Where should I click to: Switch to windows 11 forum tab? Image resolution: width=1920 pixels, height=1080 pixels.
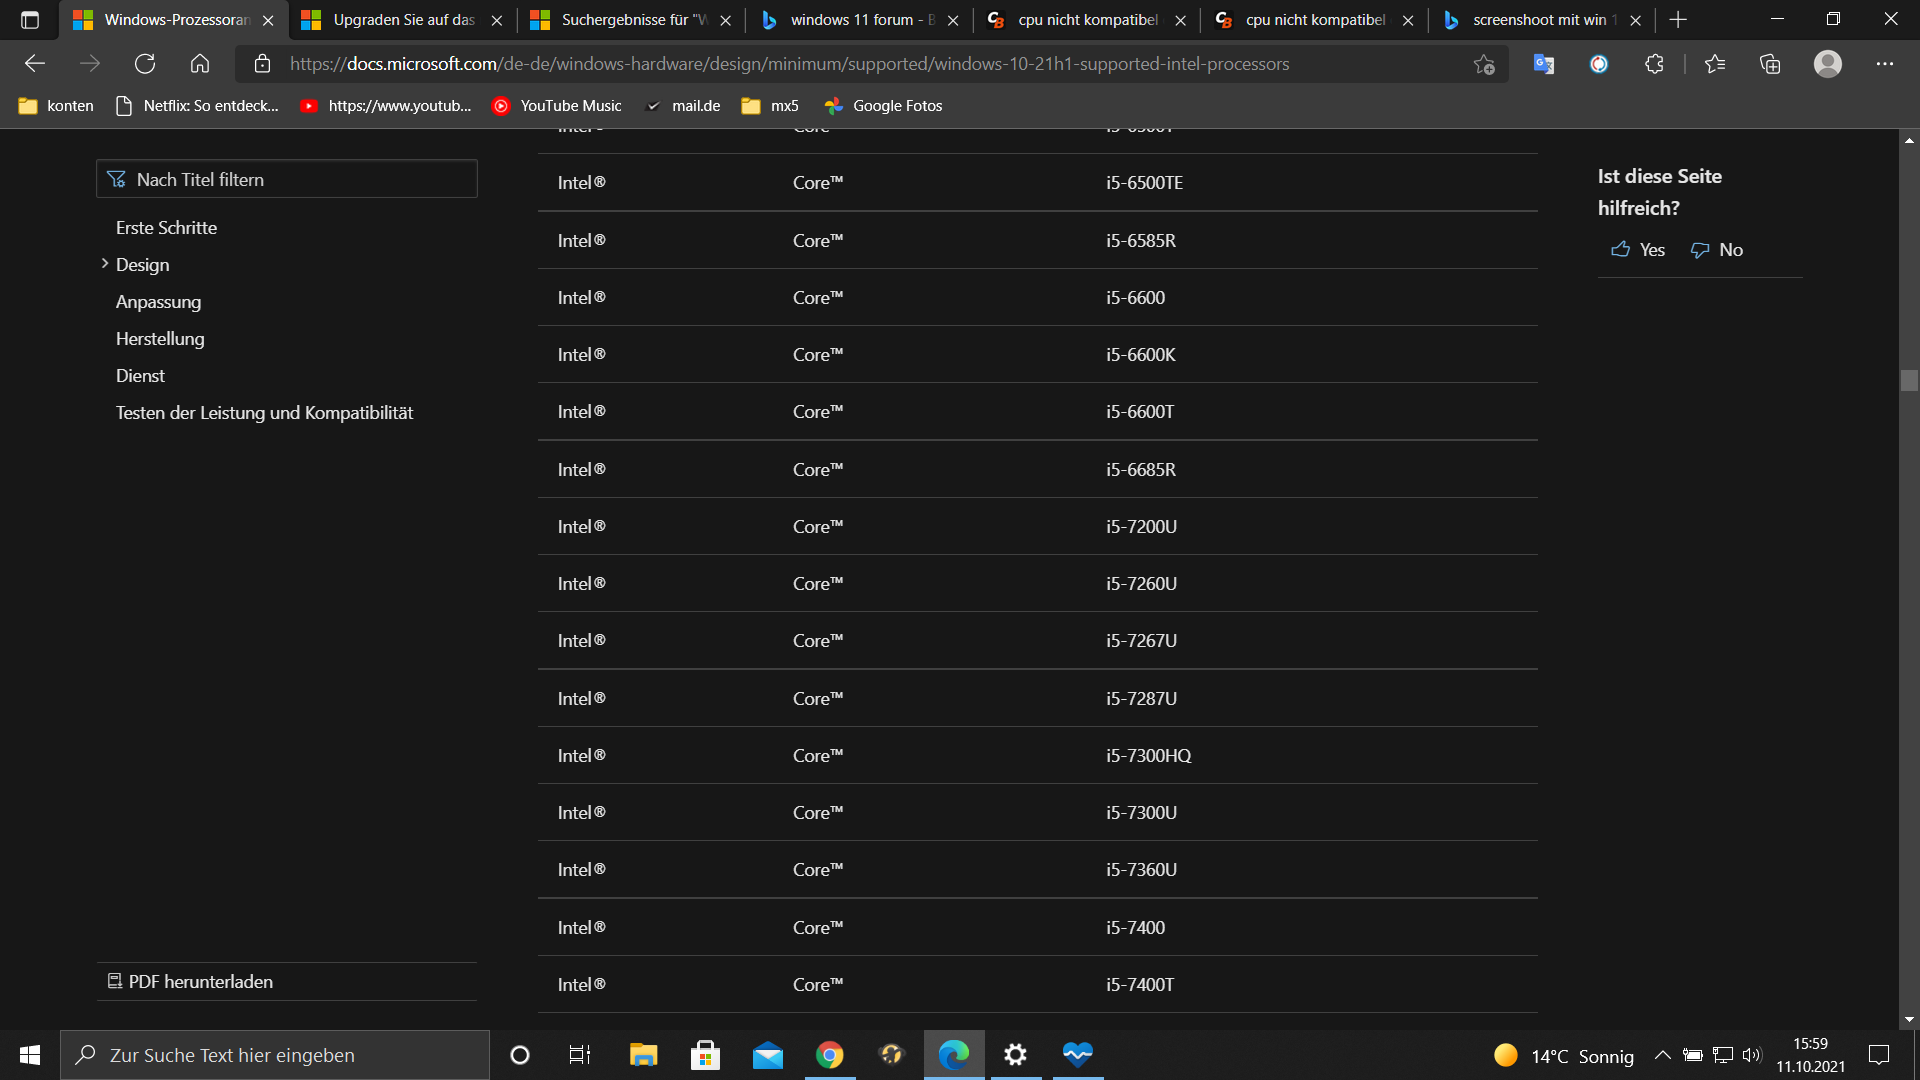click(860, 20)
